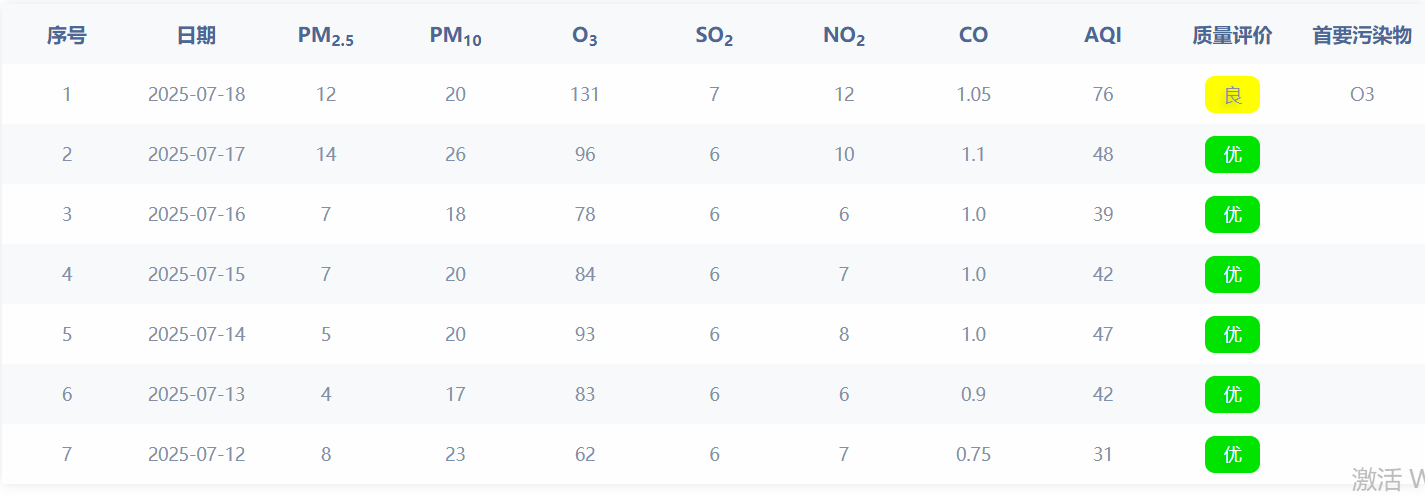
Task: Select the 序号 column header
Action: (67, 36)
